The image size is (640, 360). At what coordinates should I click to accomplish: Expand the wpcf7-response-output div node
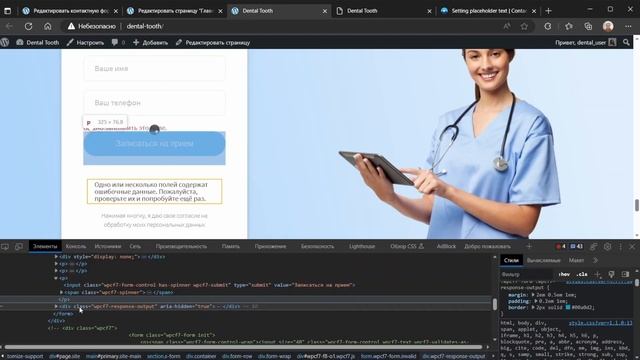click(x=56, y=306)
